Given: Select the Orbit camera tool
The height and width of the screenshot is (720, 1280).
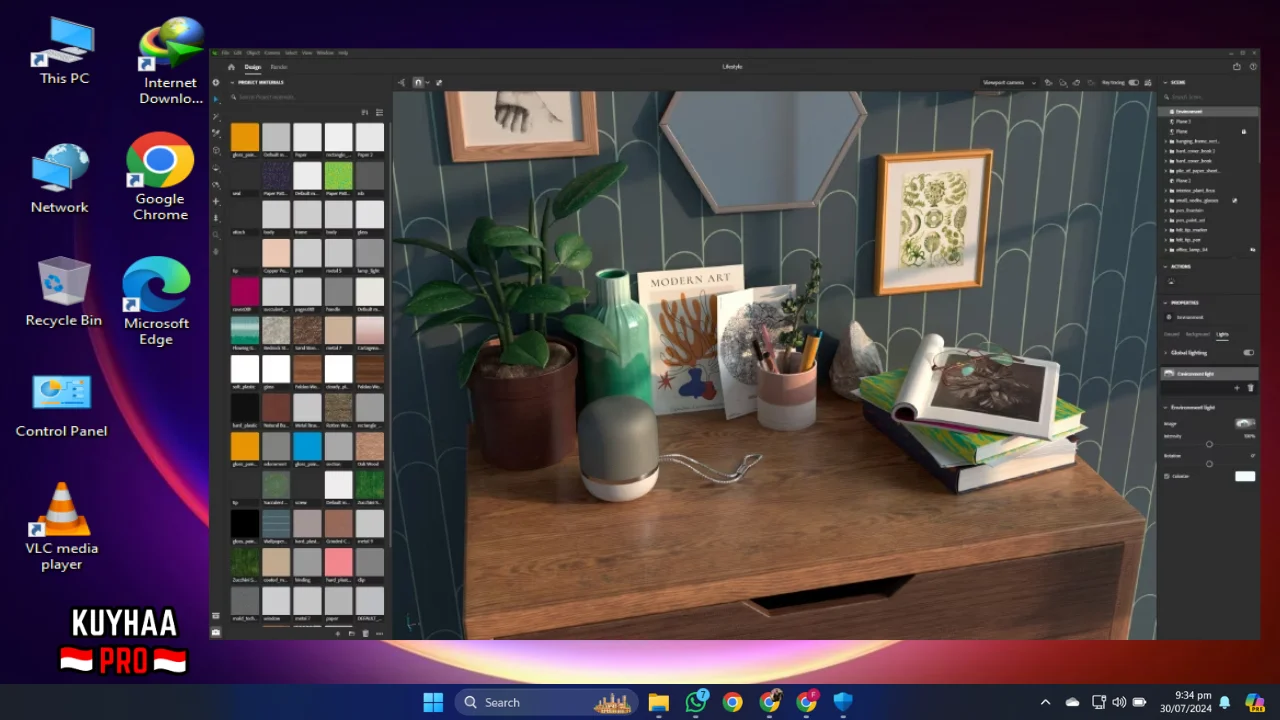Looking at the screenshot, I should (216, 184).
